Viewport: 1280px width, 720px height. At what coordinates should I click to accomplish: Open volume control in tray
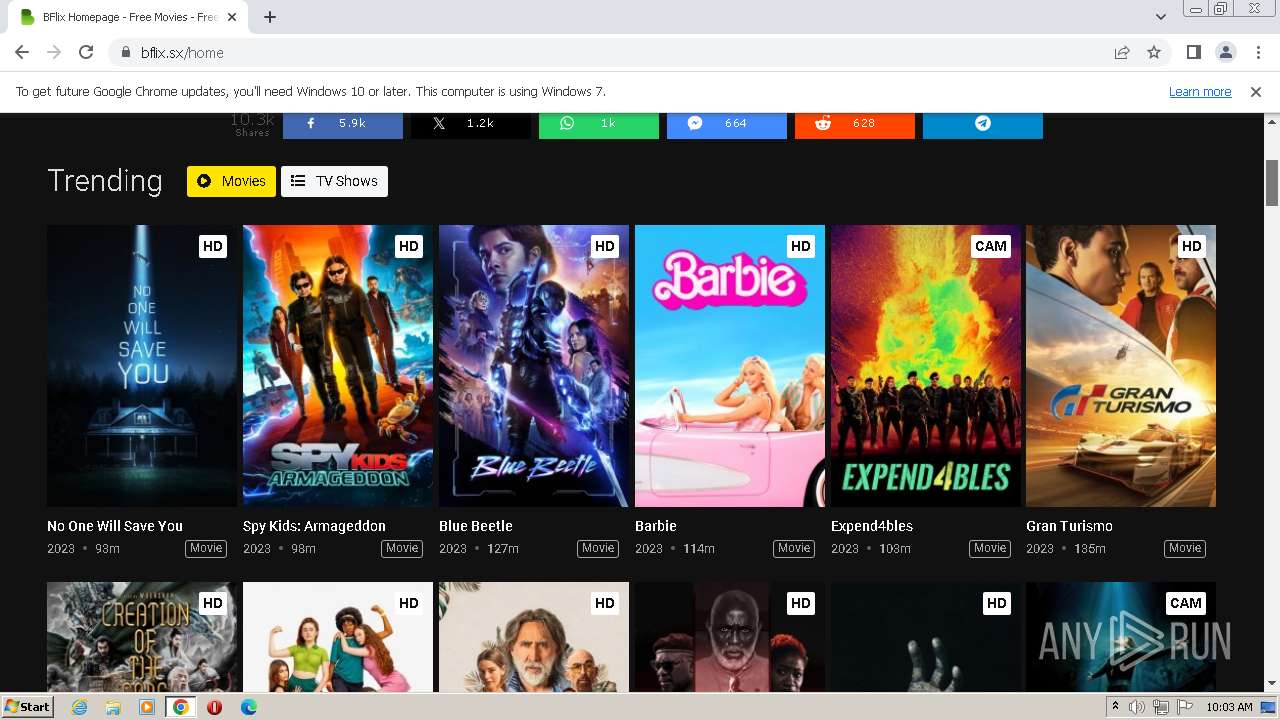pos(1136,707)
